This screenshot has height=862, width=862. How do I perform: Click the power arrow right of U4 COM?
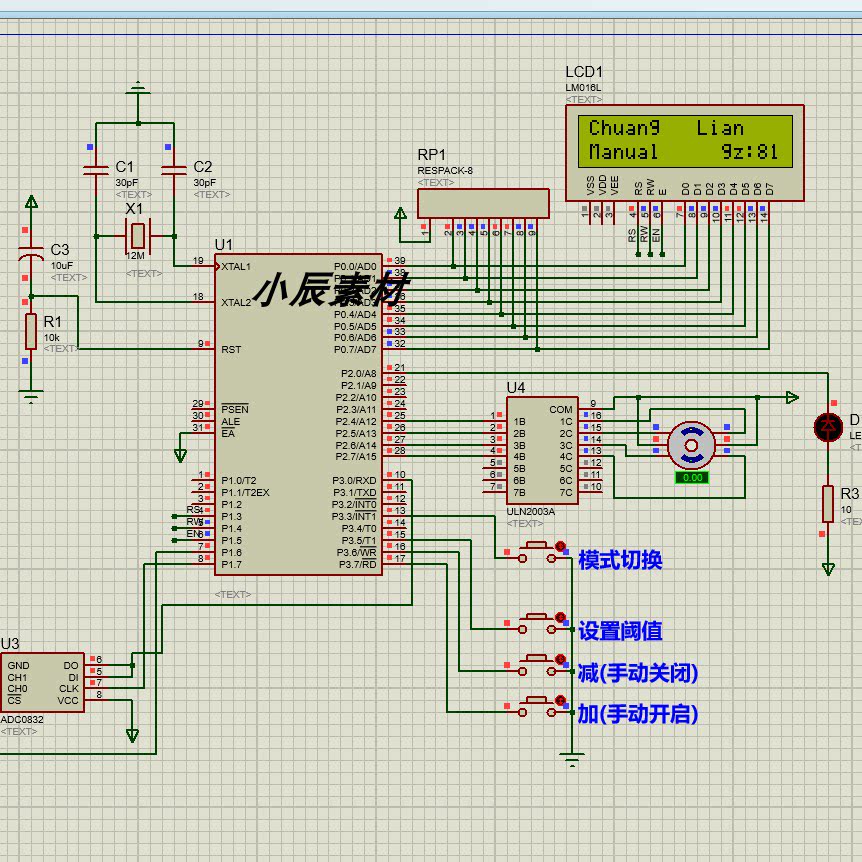[x=792, y=397]
